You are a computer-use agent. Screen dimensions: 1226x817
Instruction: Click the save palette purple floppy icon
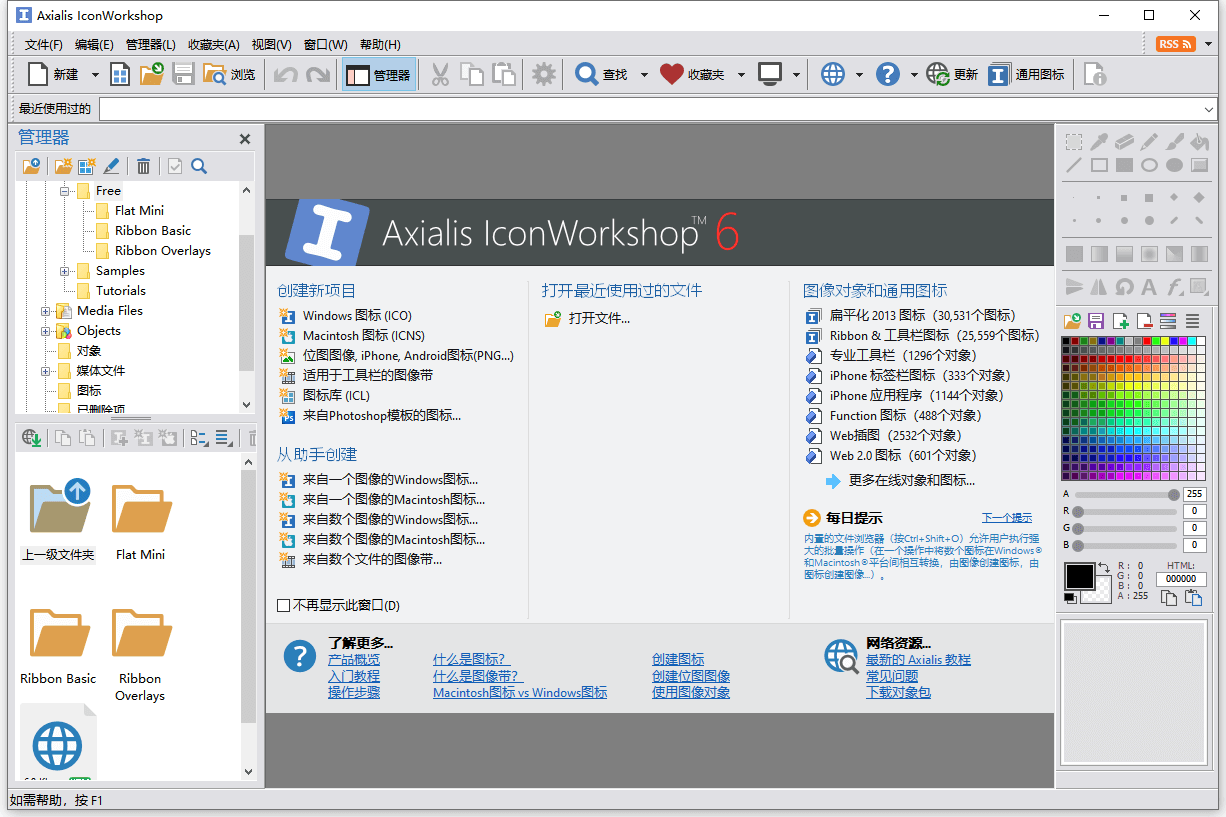(1096, 321)
